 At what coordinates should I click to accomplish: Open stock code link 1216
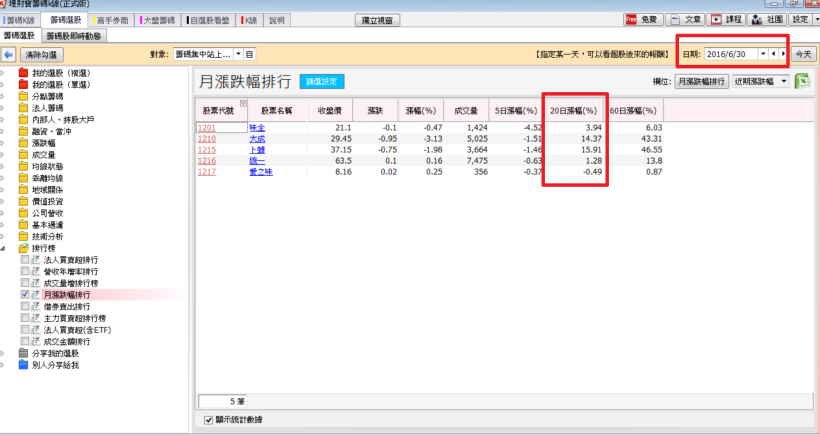207,161
